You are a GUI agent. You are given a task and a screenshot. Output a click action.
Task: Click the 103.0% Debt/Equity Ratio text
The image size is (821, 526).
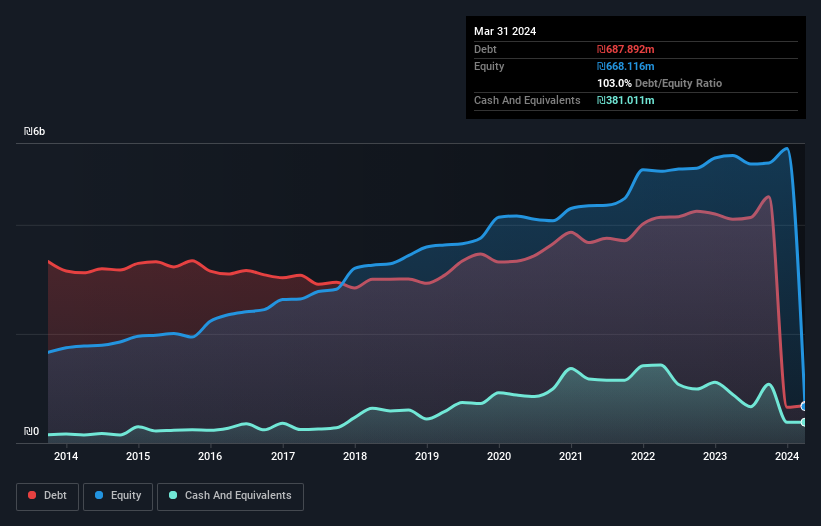tap(659, 83)
